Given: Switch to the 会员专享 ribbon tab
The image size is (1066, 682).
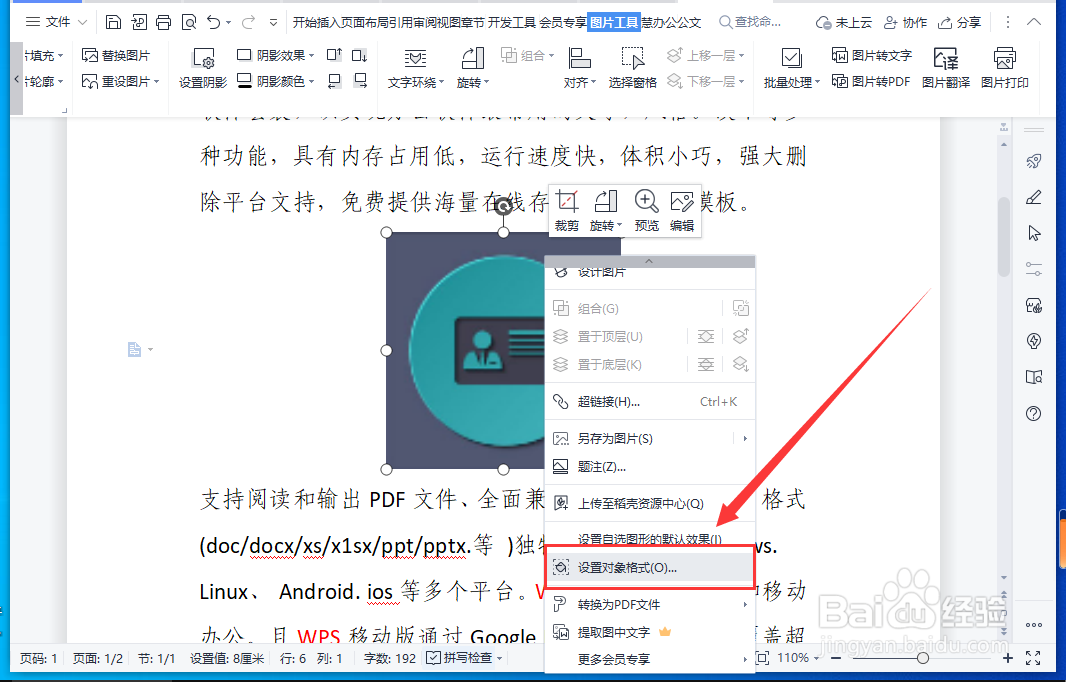Looking at the screenshot, I should (x=562, y=22).
